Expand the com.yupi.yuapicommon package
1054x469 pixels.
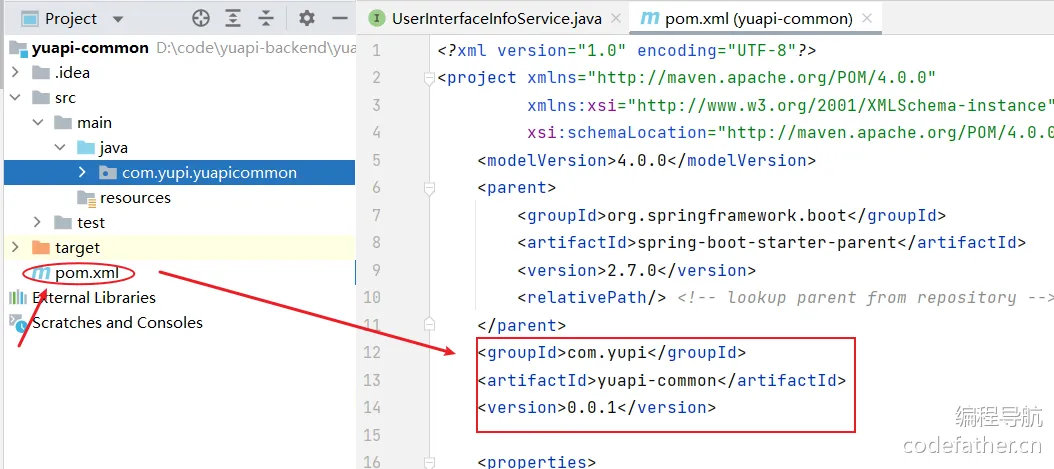82,173
